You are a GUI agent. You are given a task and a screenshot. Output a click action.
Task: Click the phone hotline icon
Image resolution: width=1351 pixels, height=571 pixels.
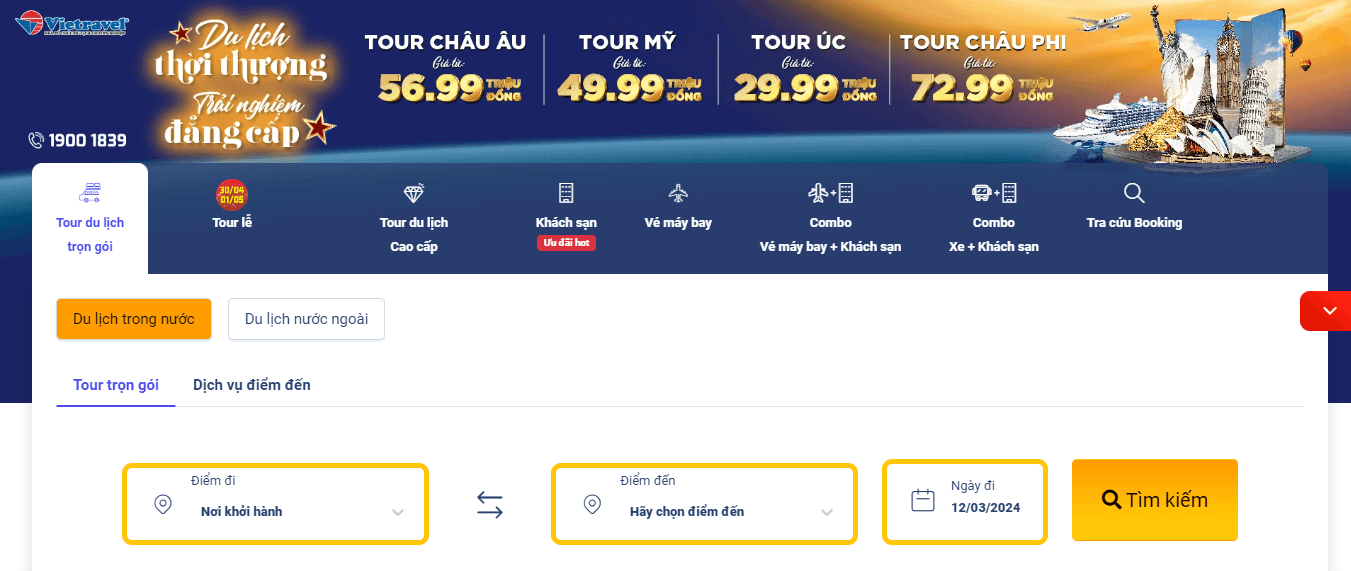click(x=37, y=141)
